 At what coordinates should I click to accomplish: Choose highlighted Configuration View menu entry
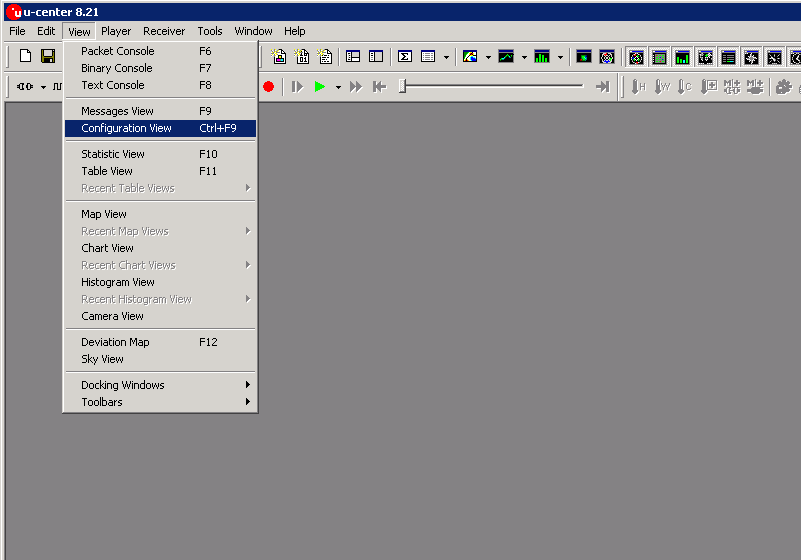(160, 128)
